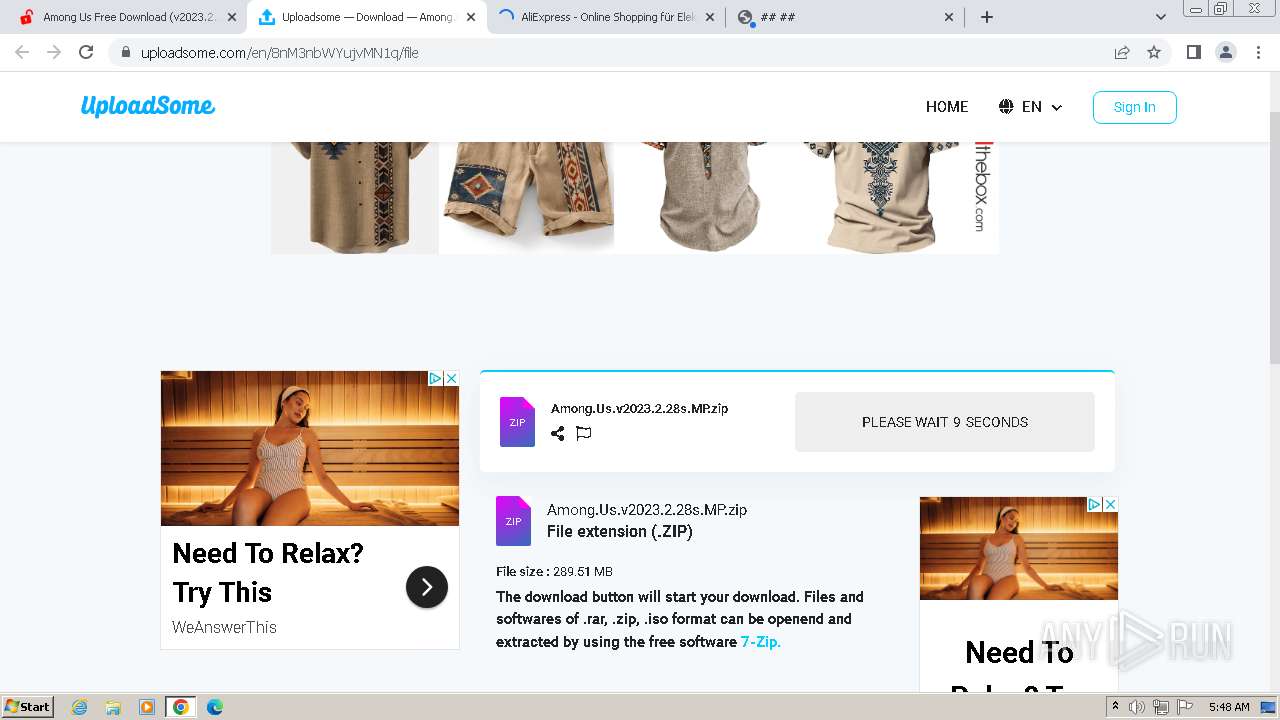Click the 5:48 AM taskbar clock
The height and width of the screenshot is (720, 1280).
tap(1229, 707)
